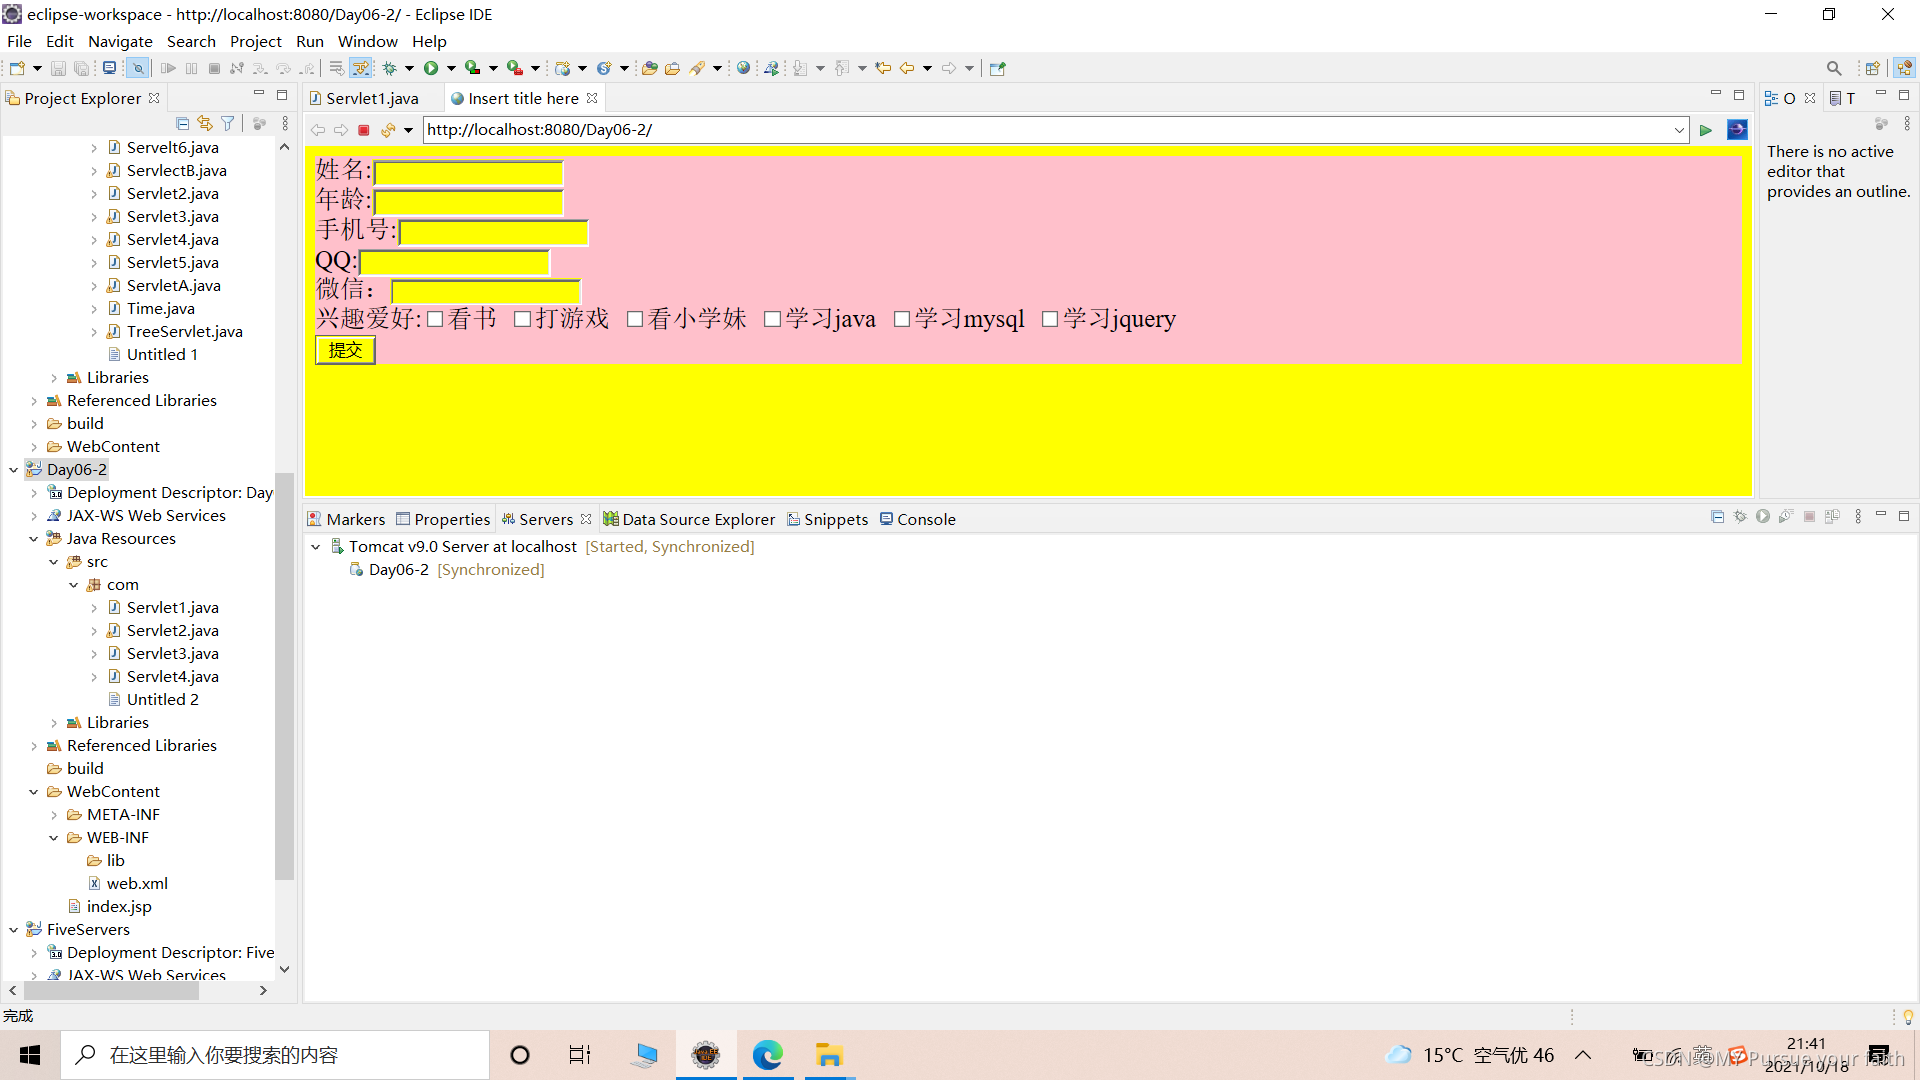The width and height of the screenshot is (1920, 1080).
Task: Click the browser Stop loading red icon
Action: tap(364, 130)
